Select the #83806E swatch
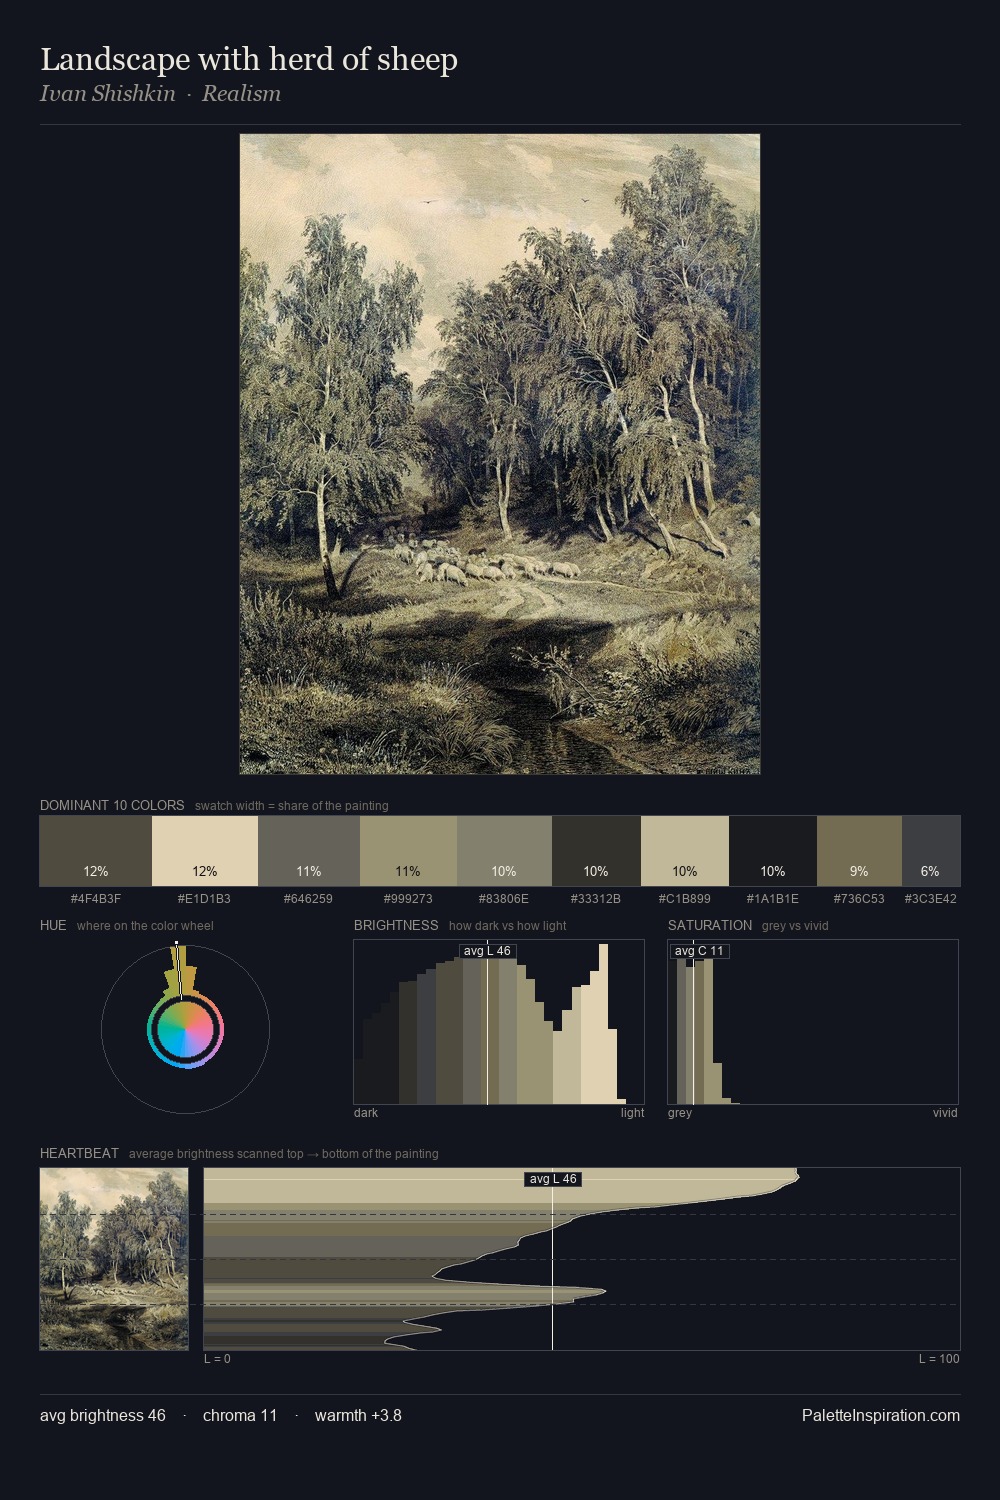Screen dimensions: 1000x1500 pos(504,851)
